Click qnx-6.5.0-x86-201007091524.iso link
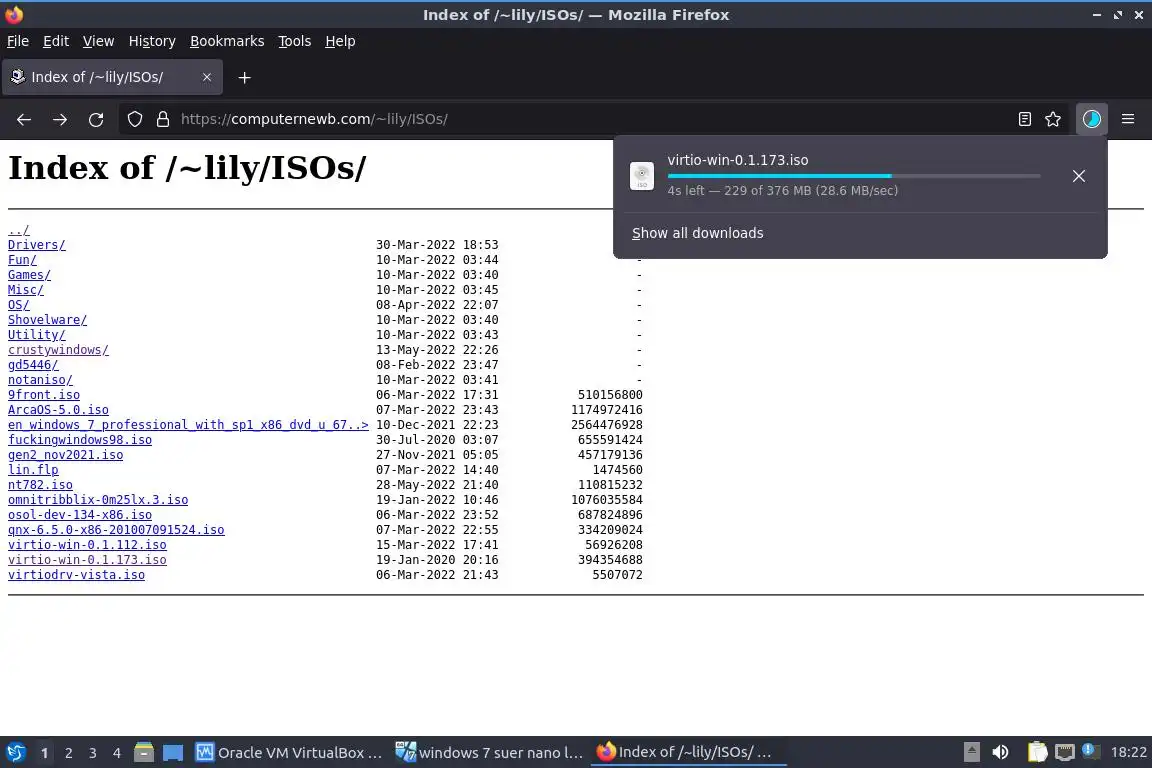 (x=116, y=530)
